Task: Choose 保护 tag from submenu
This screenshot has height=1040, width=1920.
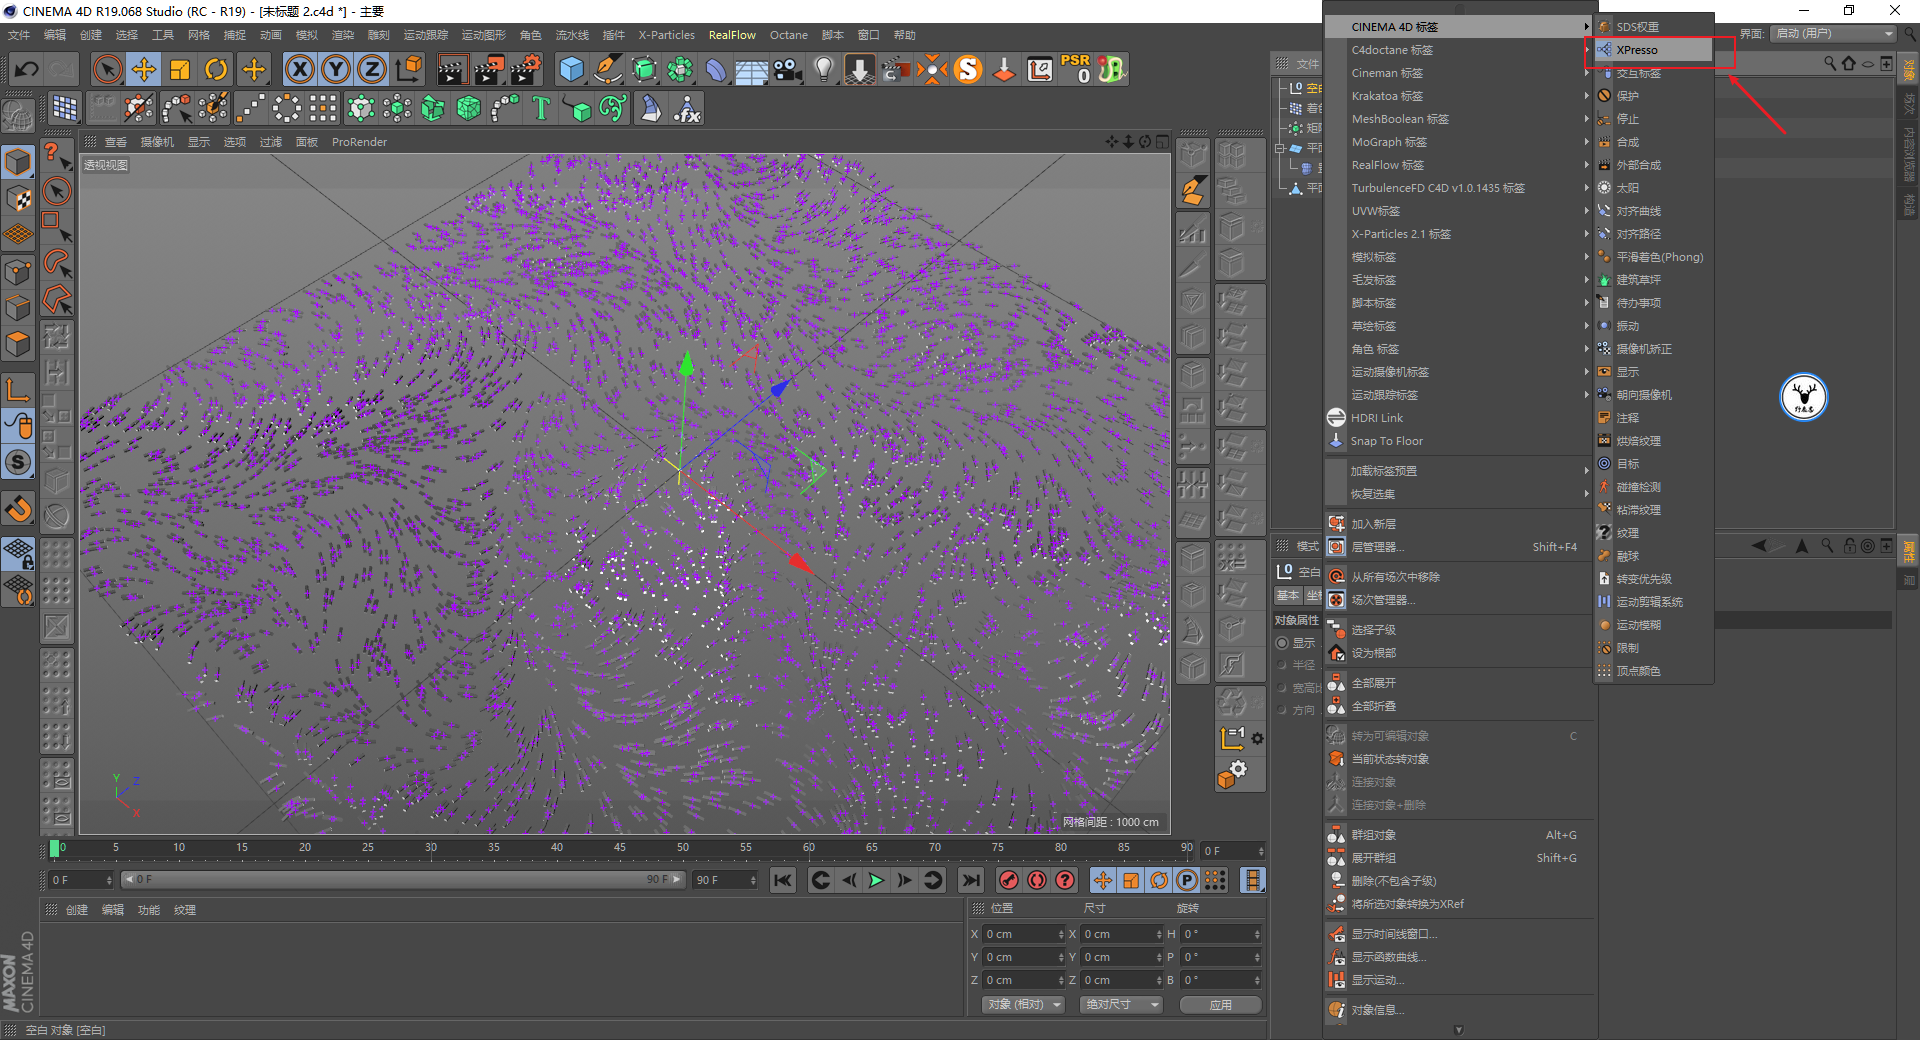Action: [x=1653, y=96]
